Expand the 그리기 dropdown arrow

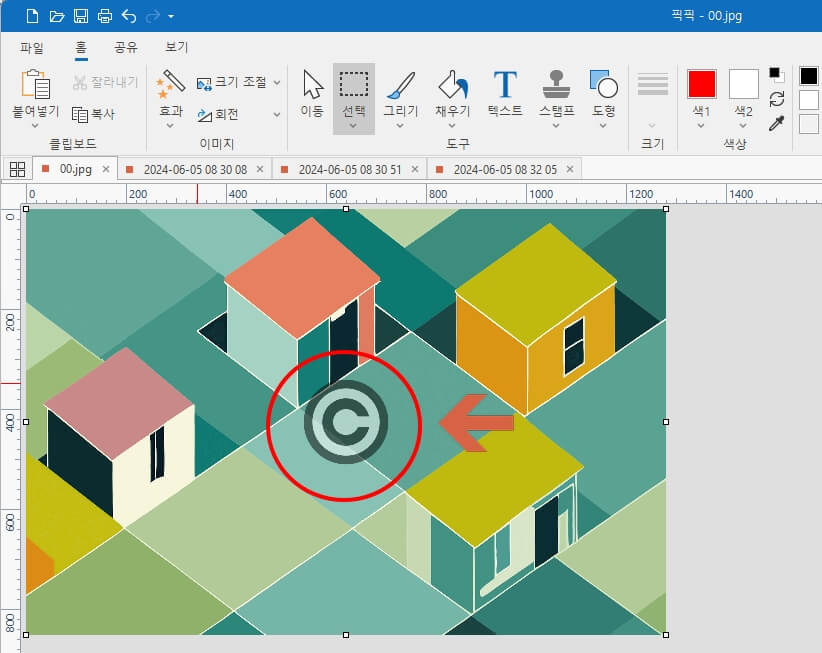(x=400, y=126)
